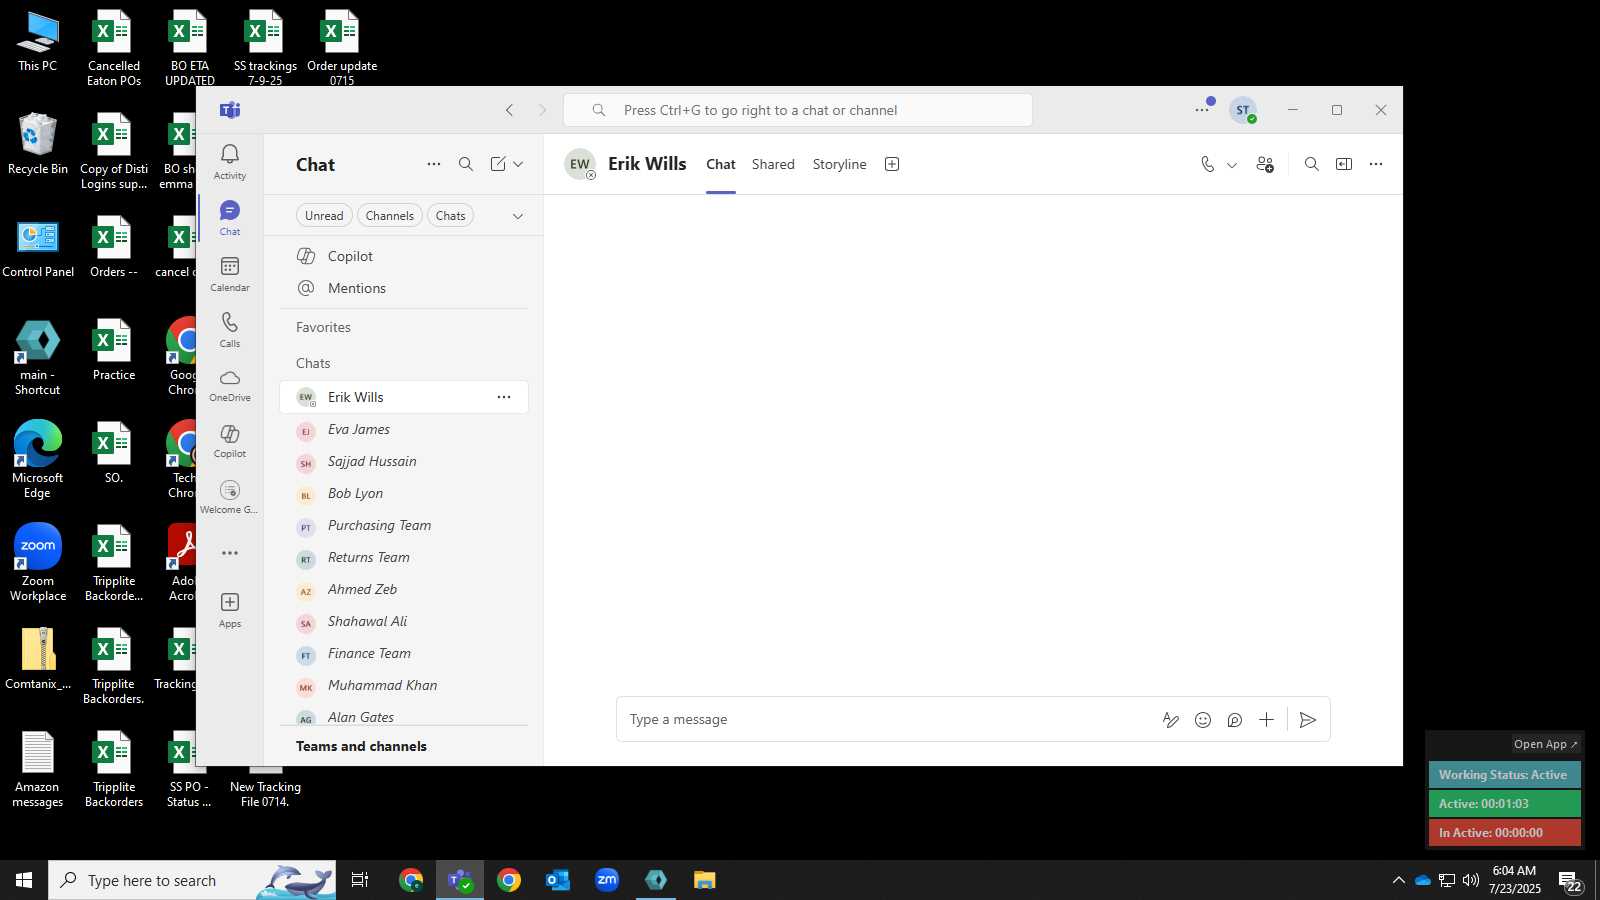1600x900 pixels.
Task: Show more apps ellipsis in sidebar
Action: click(230, 553)
